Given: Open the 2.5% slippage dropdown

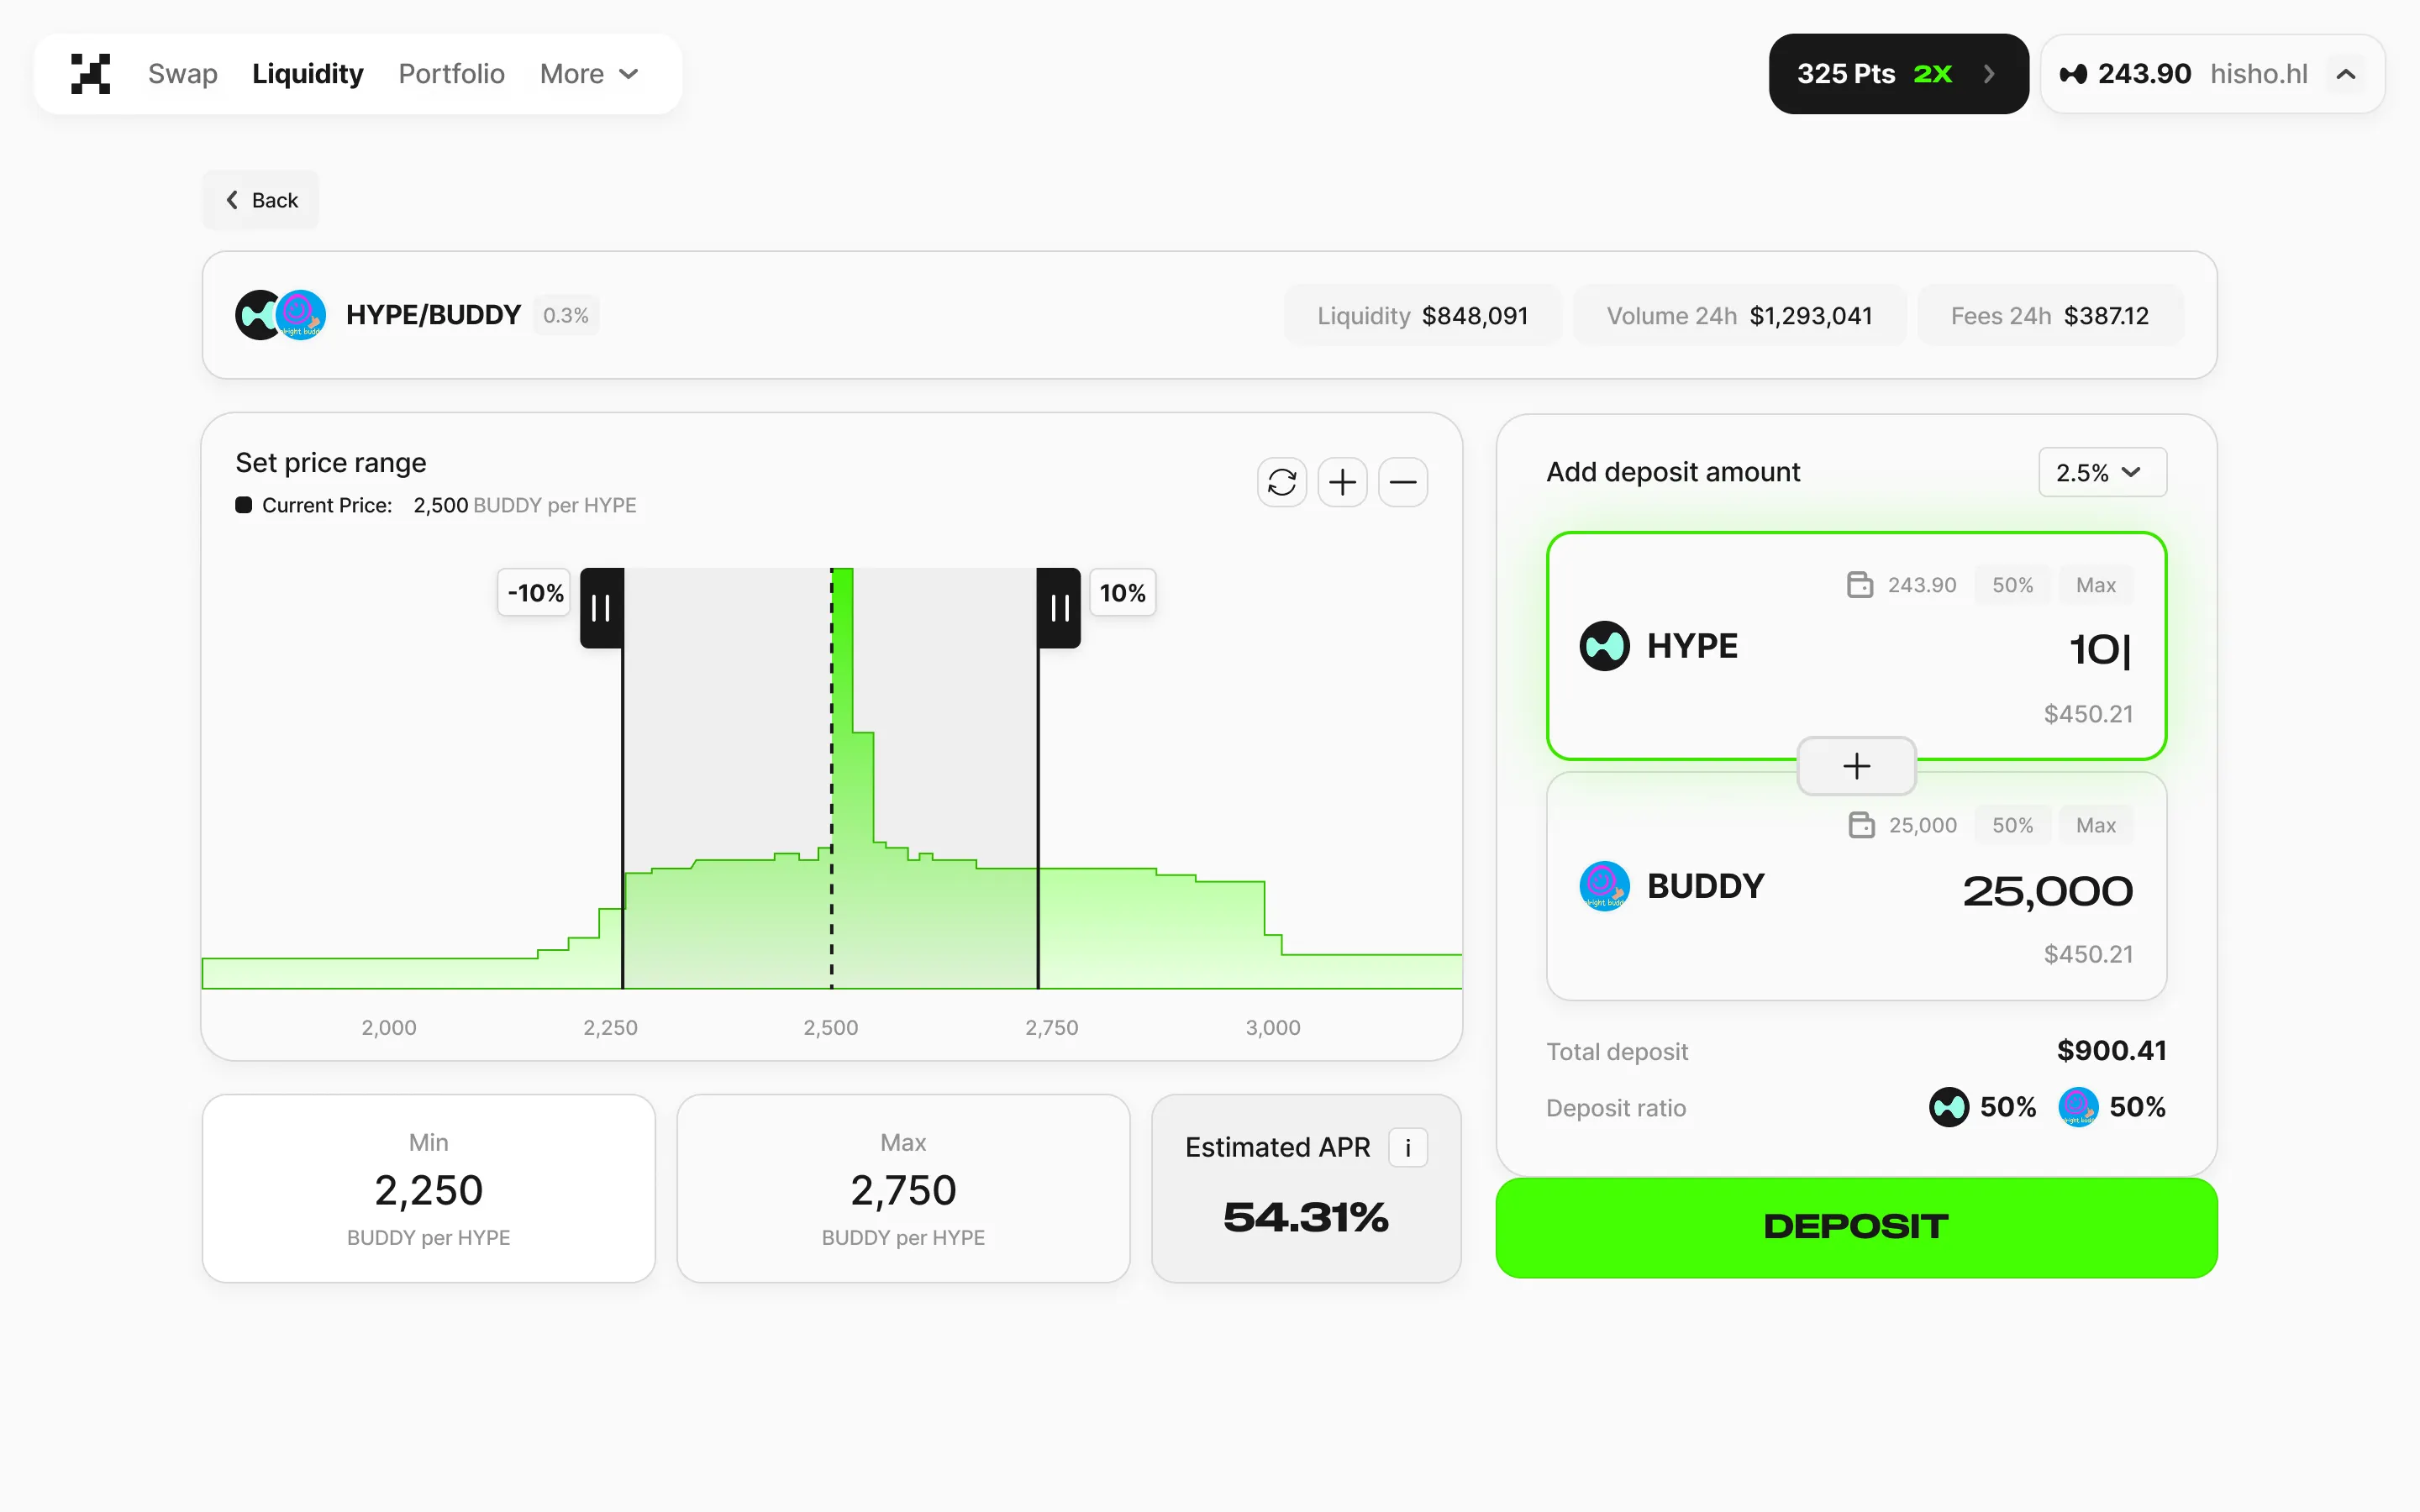Looking at the screenshot, I should pyautogui.click(x=2102, y=472).
